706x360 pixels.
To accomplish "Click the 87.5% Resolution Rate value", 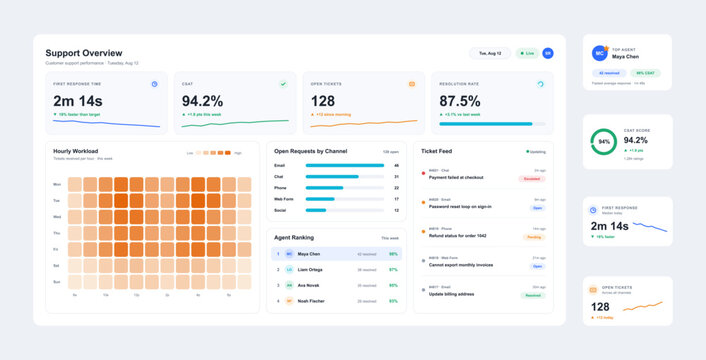I will (460, 101).
